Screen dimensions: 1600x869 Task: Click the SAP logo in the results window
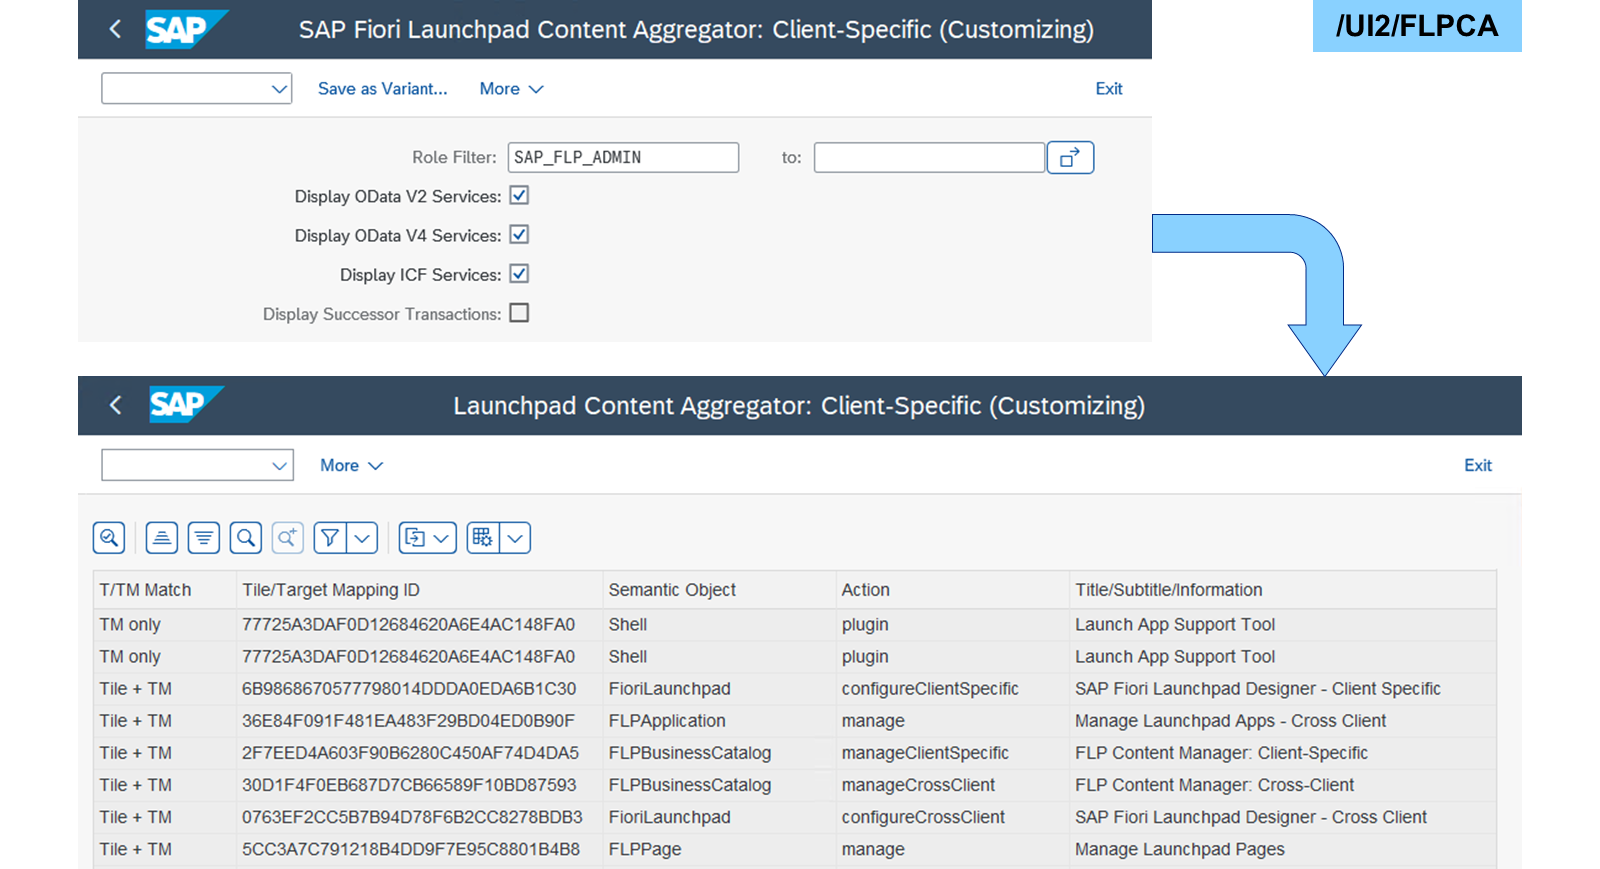pos(186,404)
